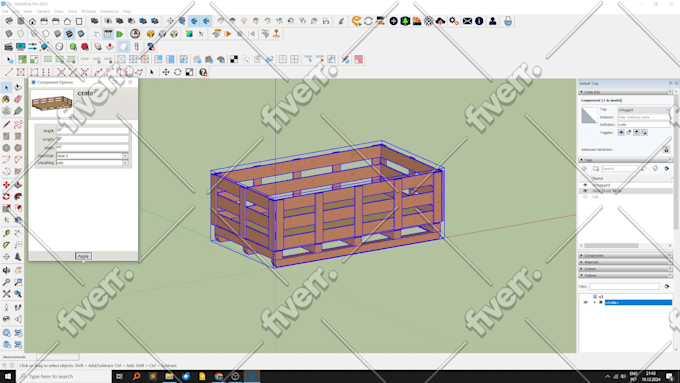Open the View menu
Screen dimensions: 680x383
[27, 11]
